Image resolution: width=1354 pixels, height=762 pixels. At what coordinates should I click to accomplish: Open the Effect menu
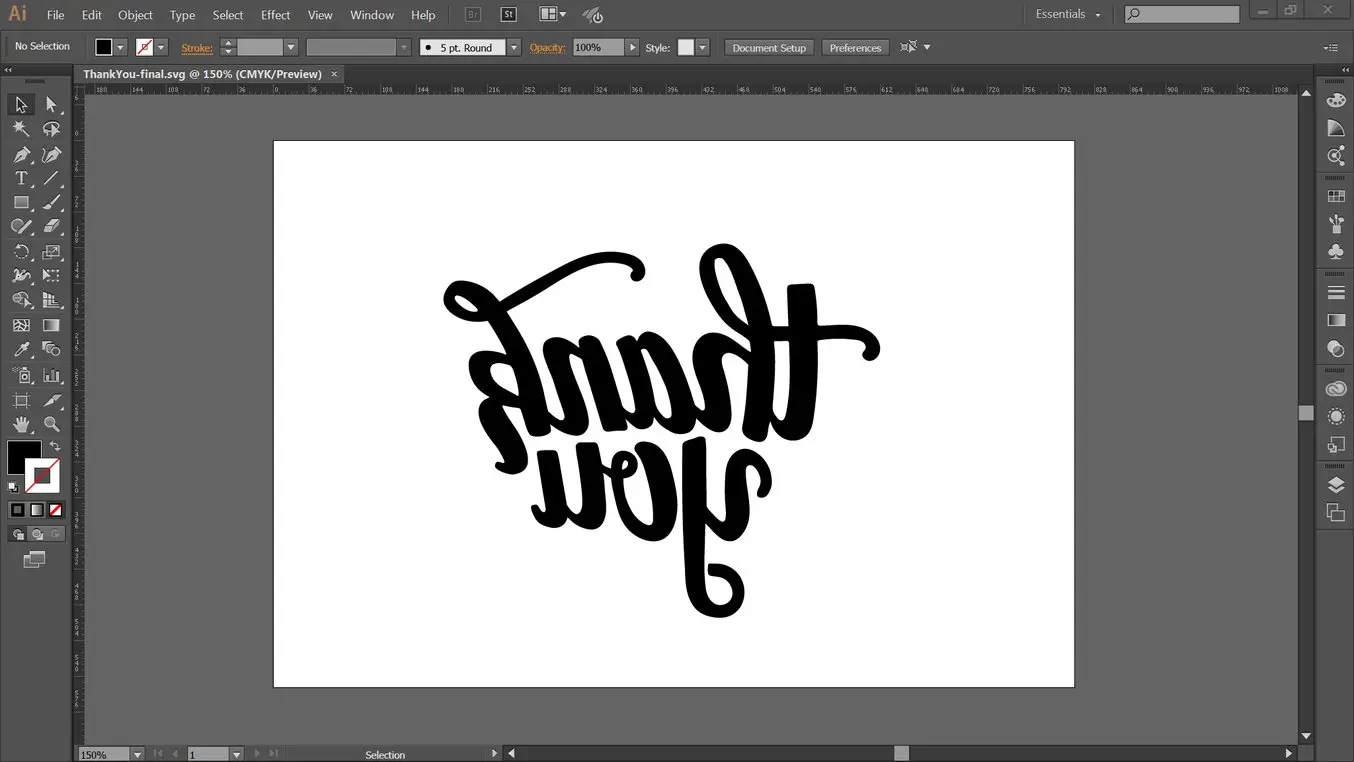[275, 15]
